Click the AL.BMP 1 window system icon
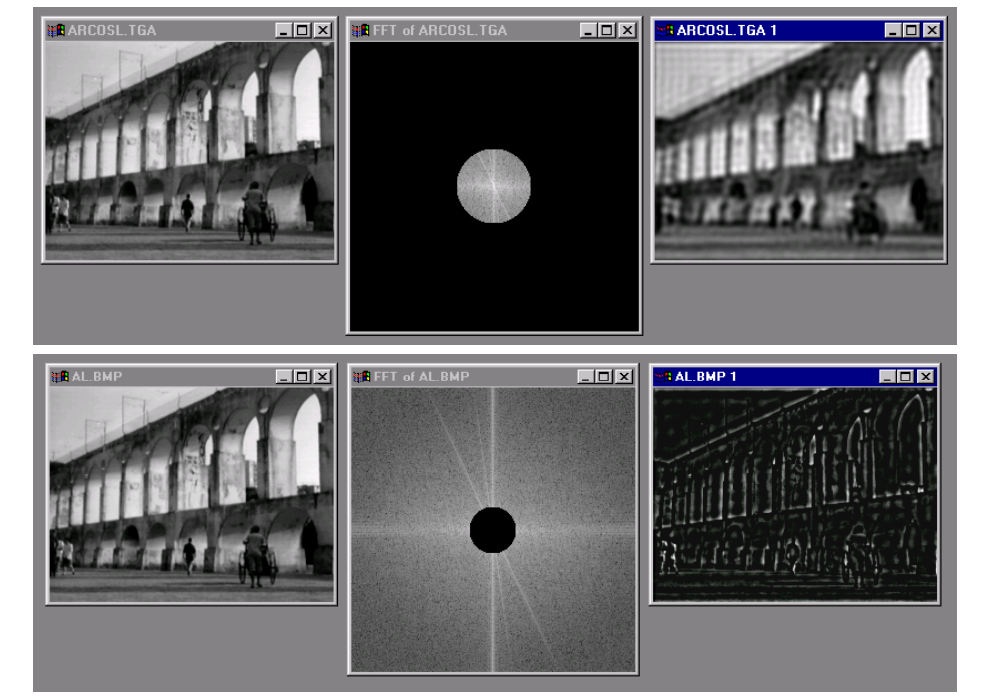 [x=663, y=377]
